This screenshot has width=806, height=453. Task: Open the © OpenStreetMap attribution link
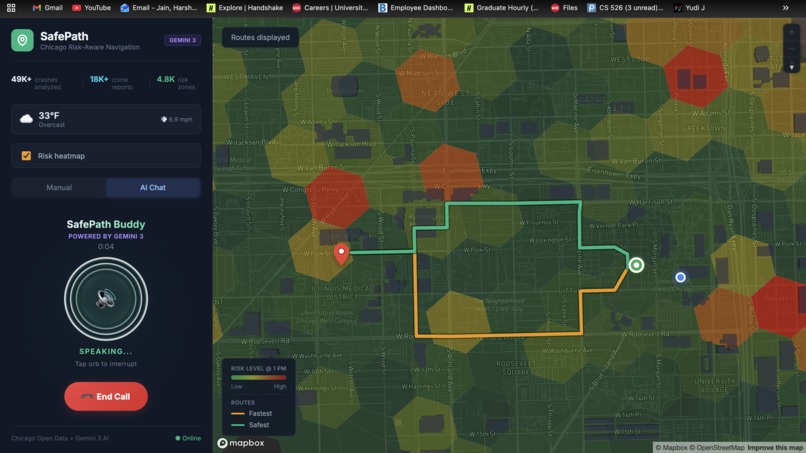717,448
